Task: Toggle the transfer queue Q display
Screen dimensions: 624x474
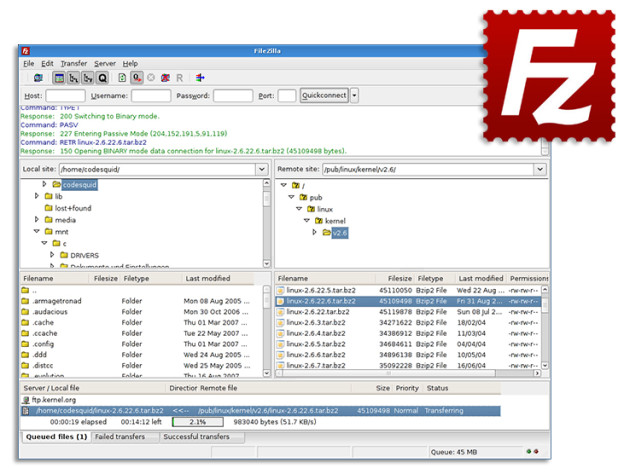Action: pyautogui.click(x=102, y=78)
